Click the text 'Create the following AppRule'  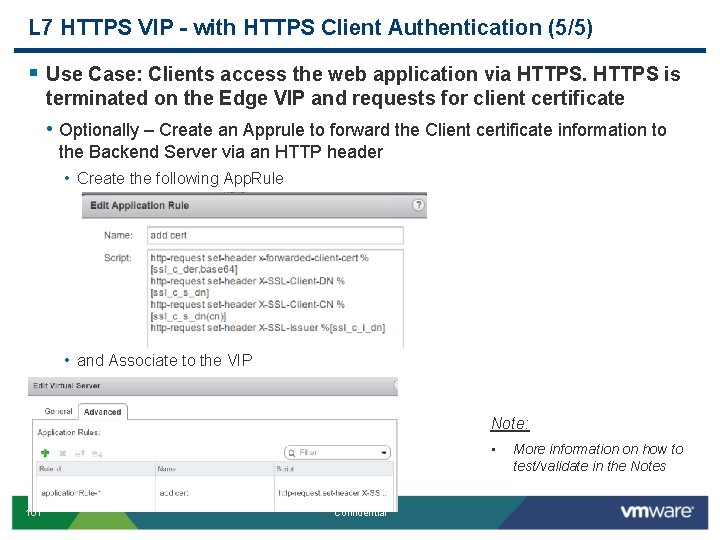point(180,178)
